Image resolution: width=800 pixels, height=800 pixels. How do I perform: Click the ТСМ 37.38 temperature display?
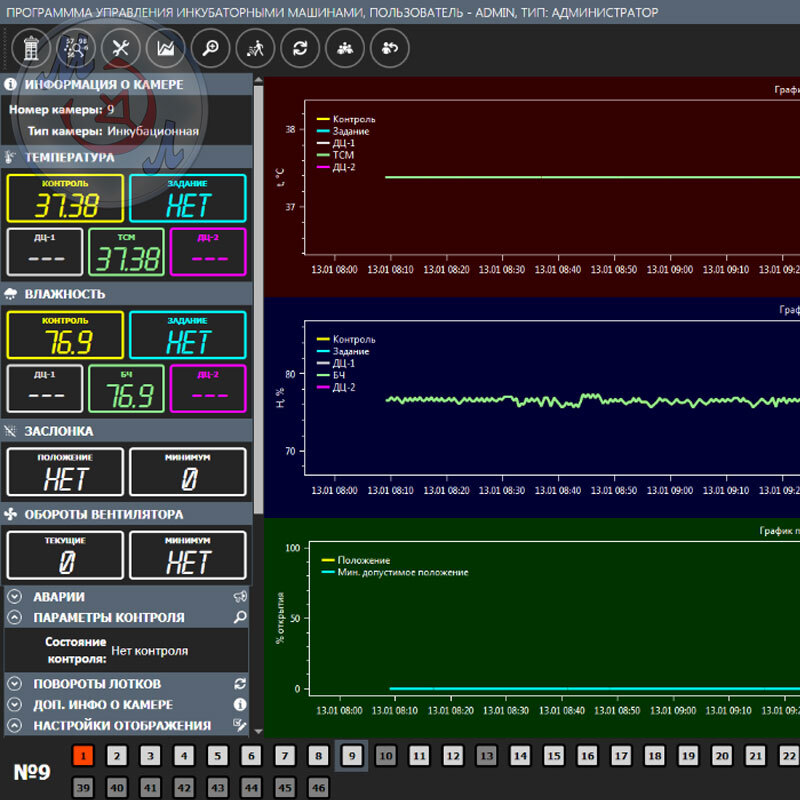(127, 252)
